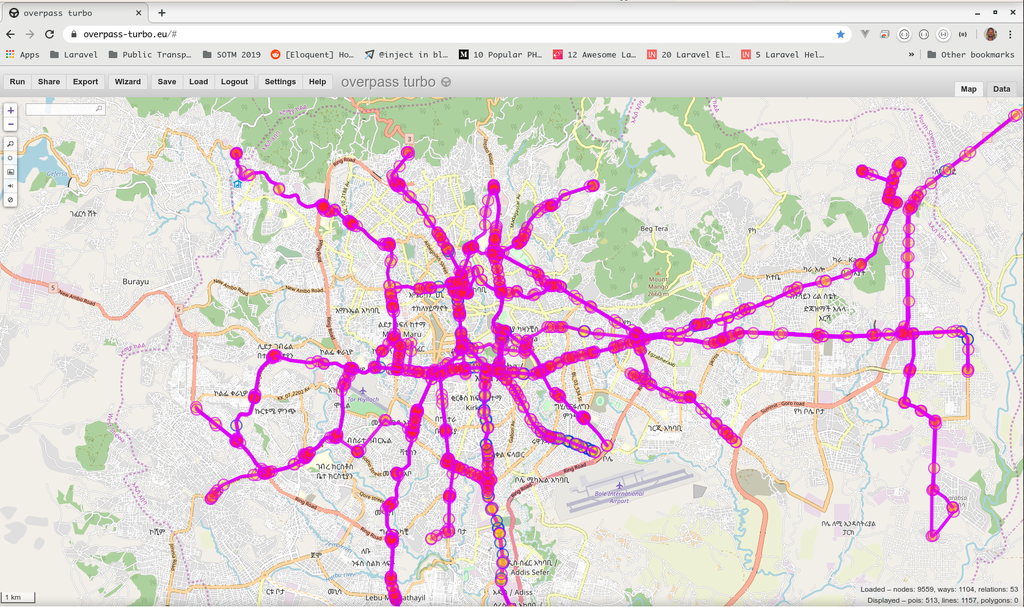Click the Burayu place label on the map

click(x=136, y=282)
